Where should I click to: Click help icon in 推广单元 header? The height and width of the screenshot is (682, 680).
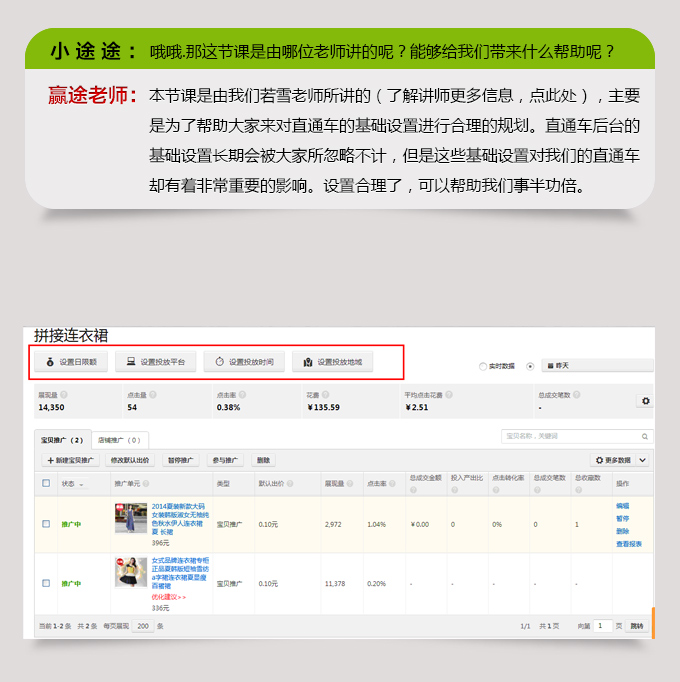click(146, 484)
